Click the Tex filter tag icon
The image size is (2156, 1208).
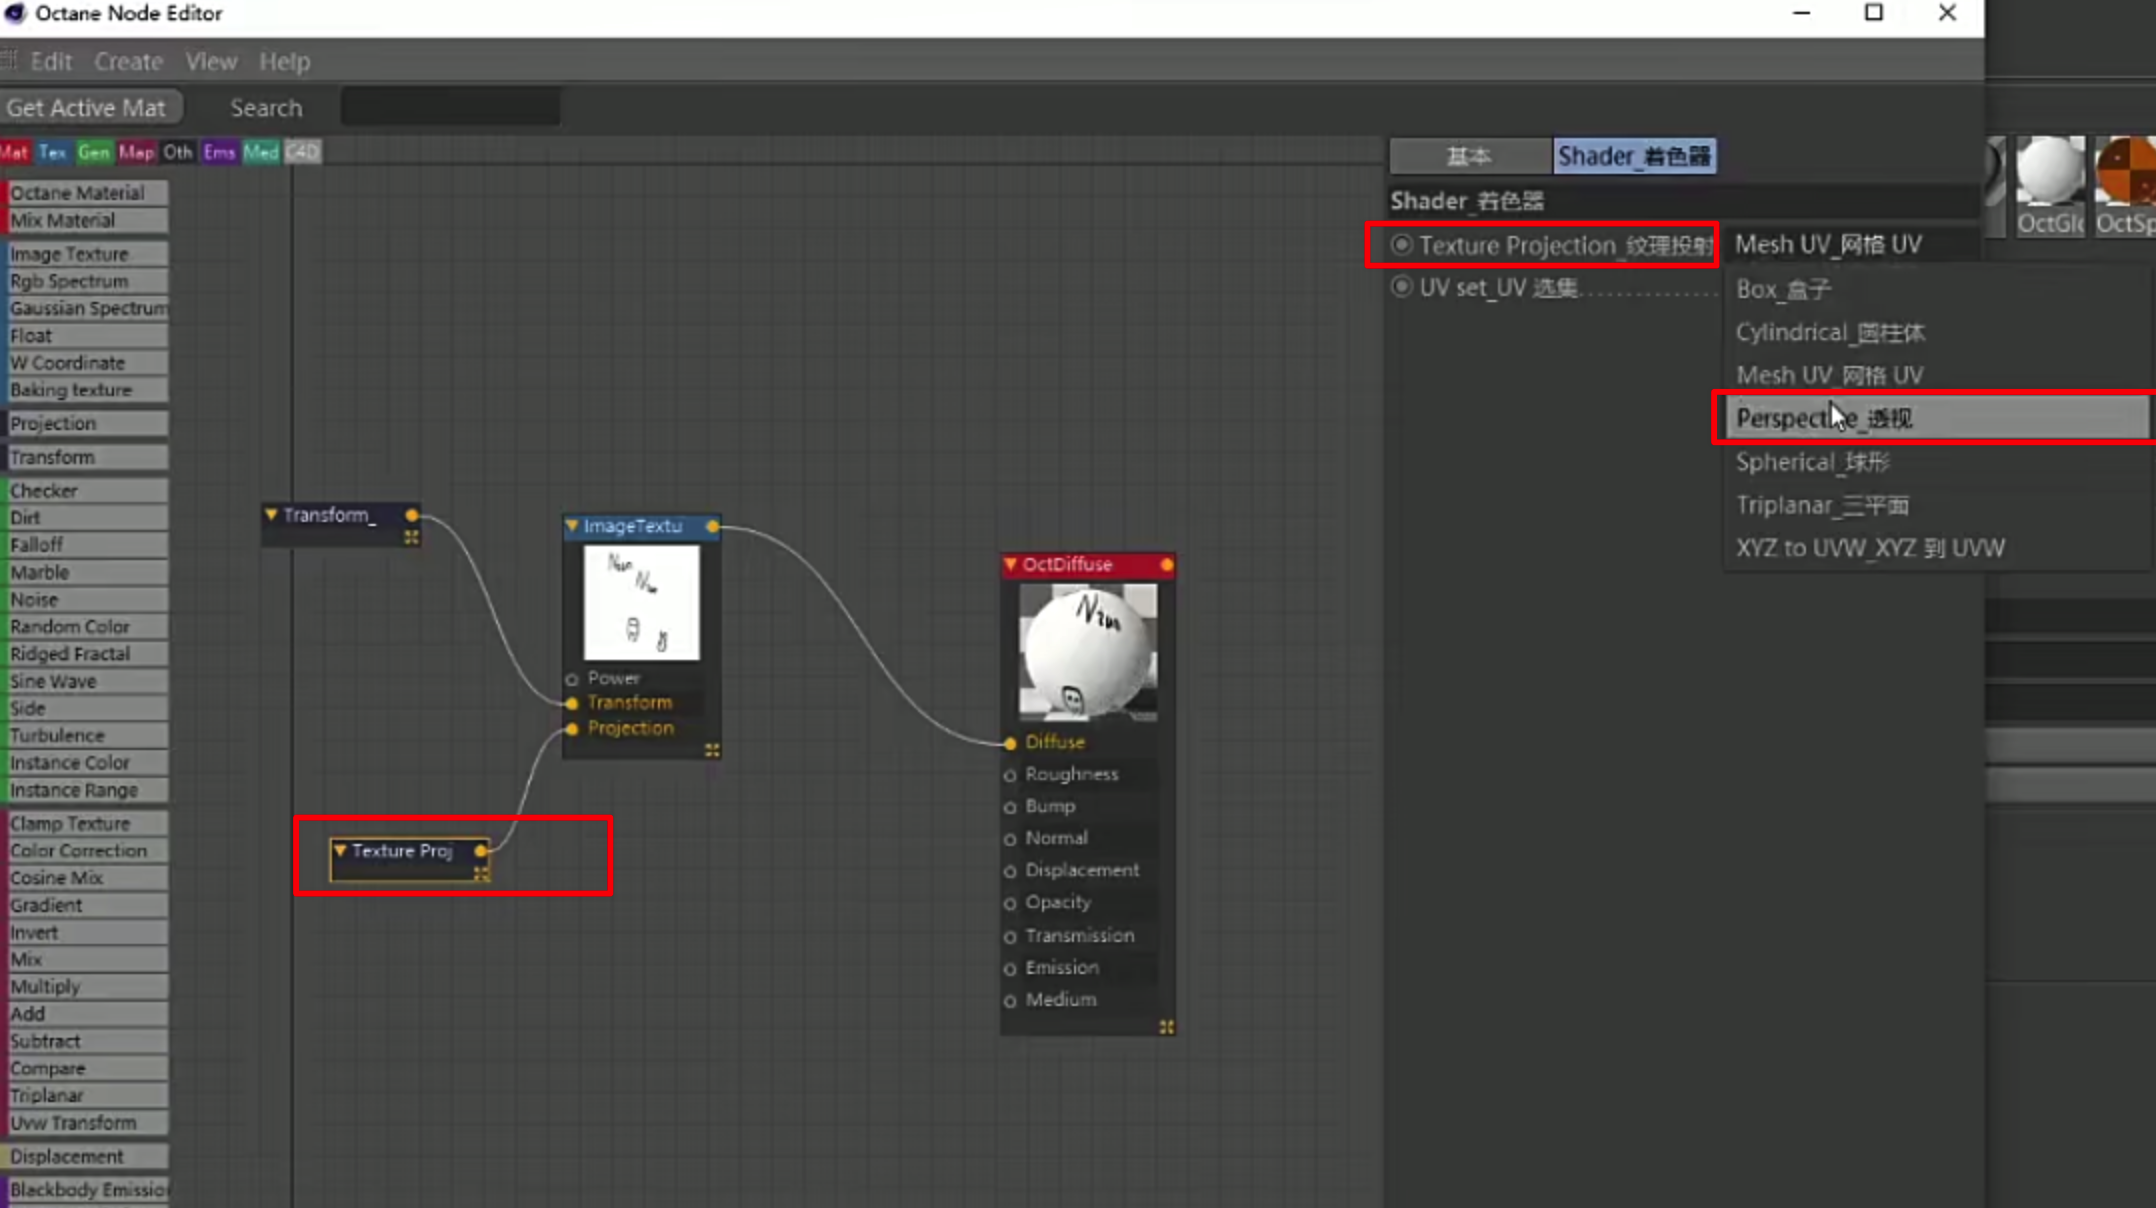(53, 152)
